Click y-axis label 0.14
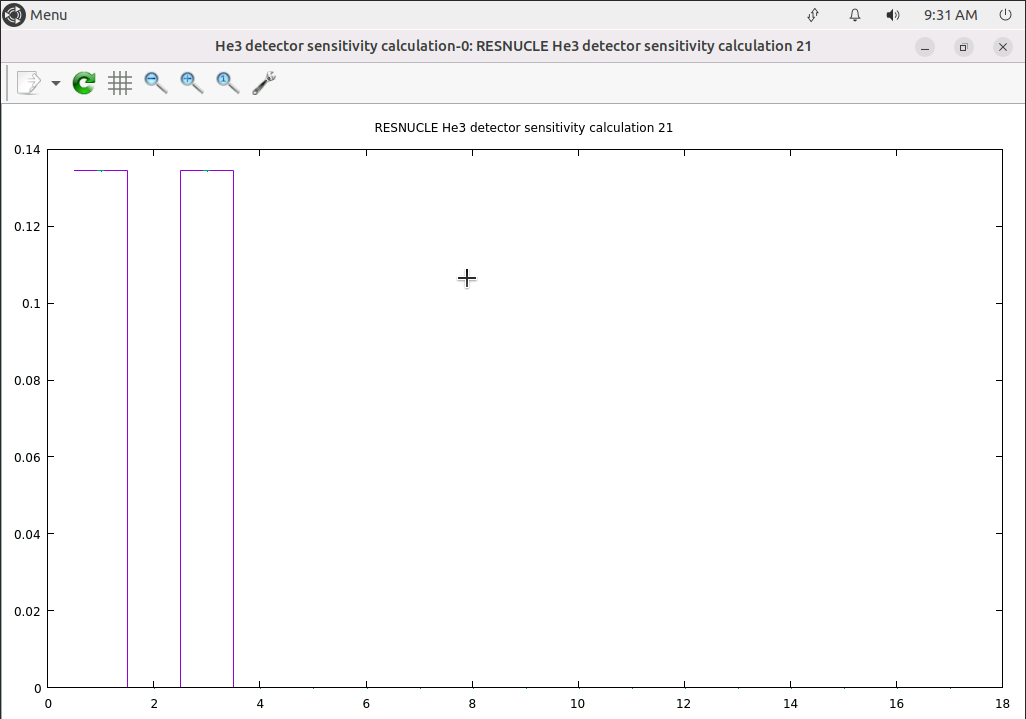The height and width of the screenshot is (719, 1026). tap(27, 150)
